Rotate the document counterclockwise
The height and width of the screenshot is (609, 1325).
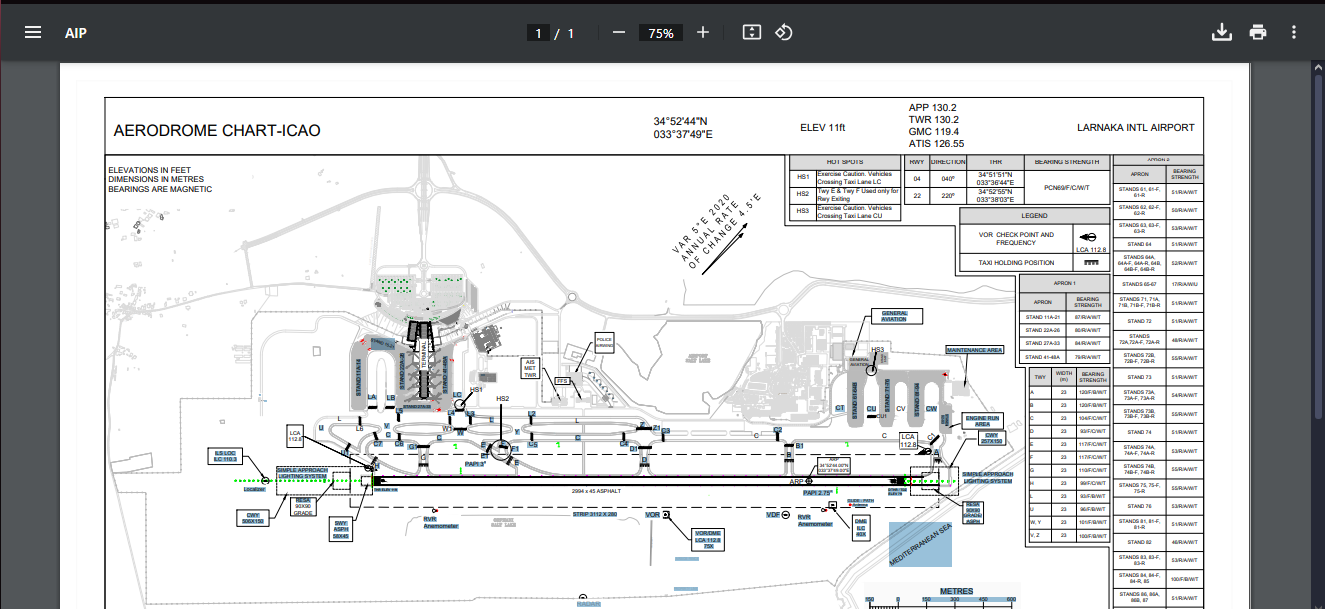point(784,32)
